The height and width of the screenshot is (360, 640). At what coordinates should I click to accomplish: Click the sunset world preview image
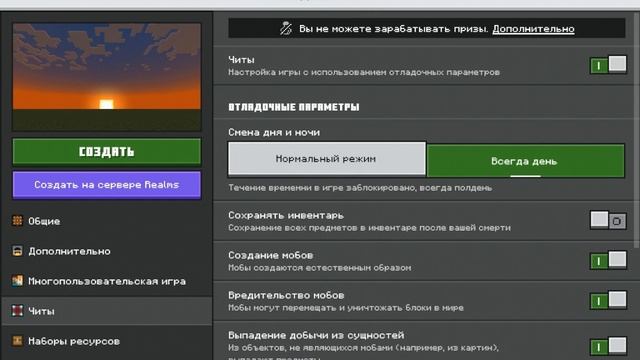[x=107, y=77]
